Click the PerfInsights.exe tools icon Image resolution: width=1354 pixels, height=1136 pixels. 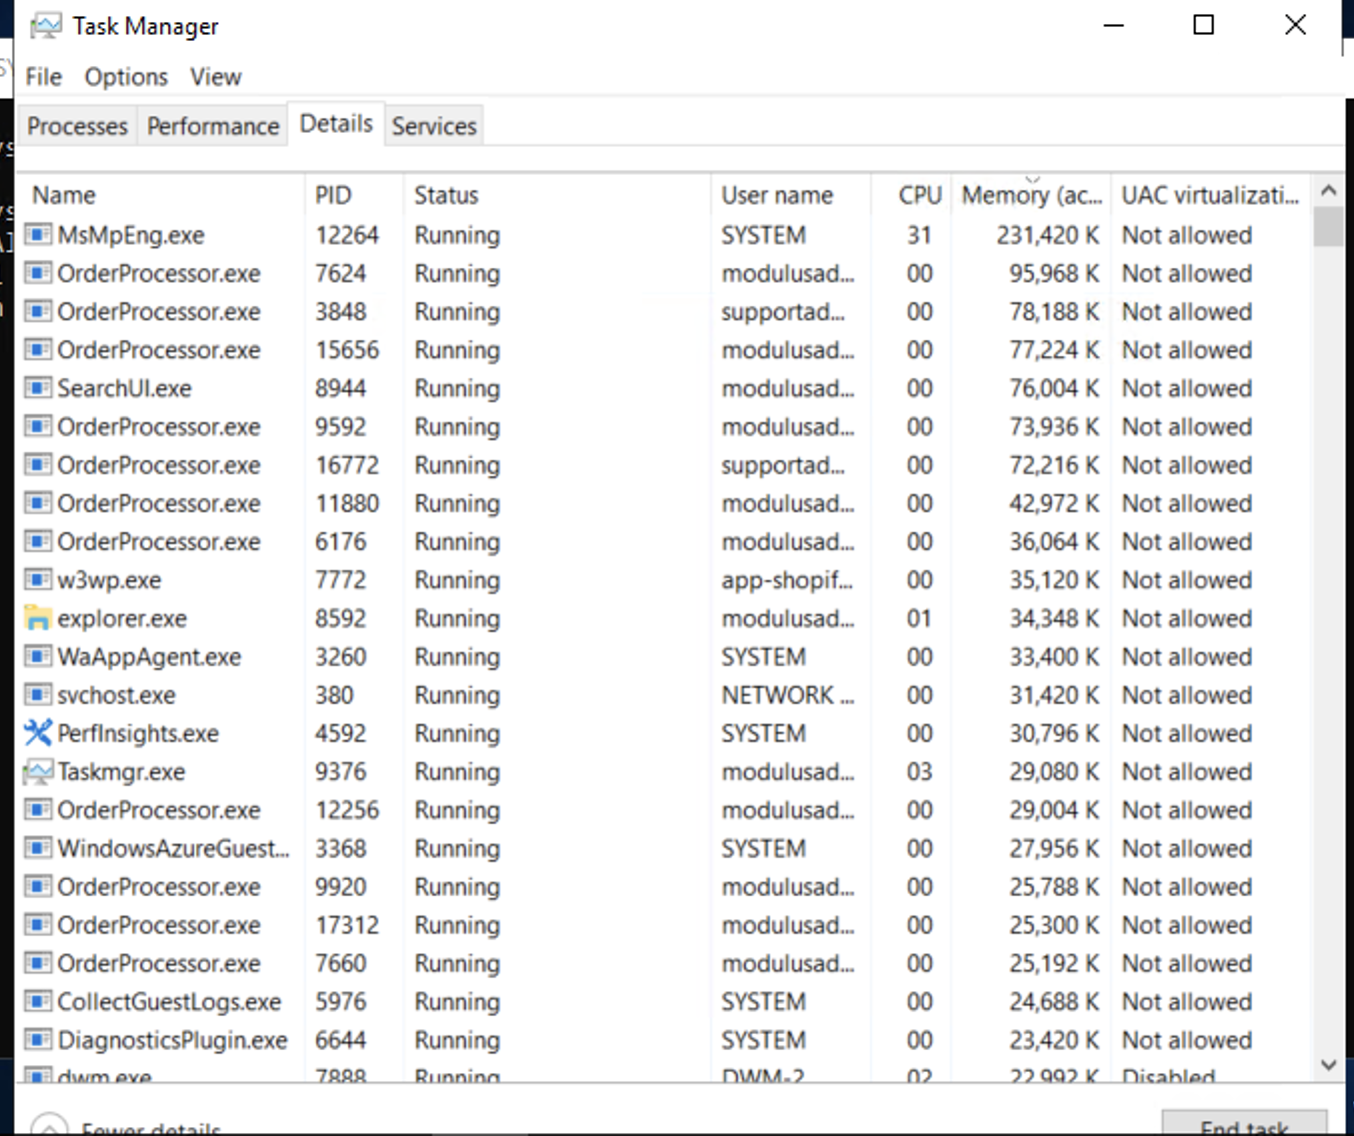[x=36, y=733]
